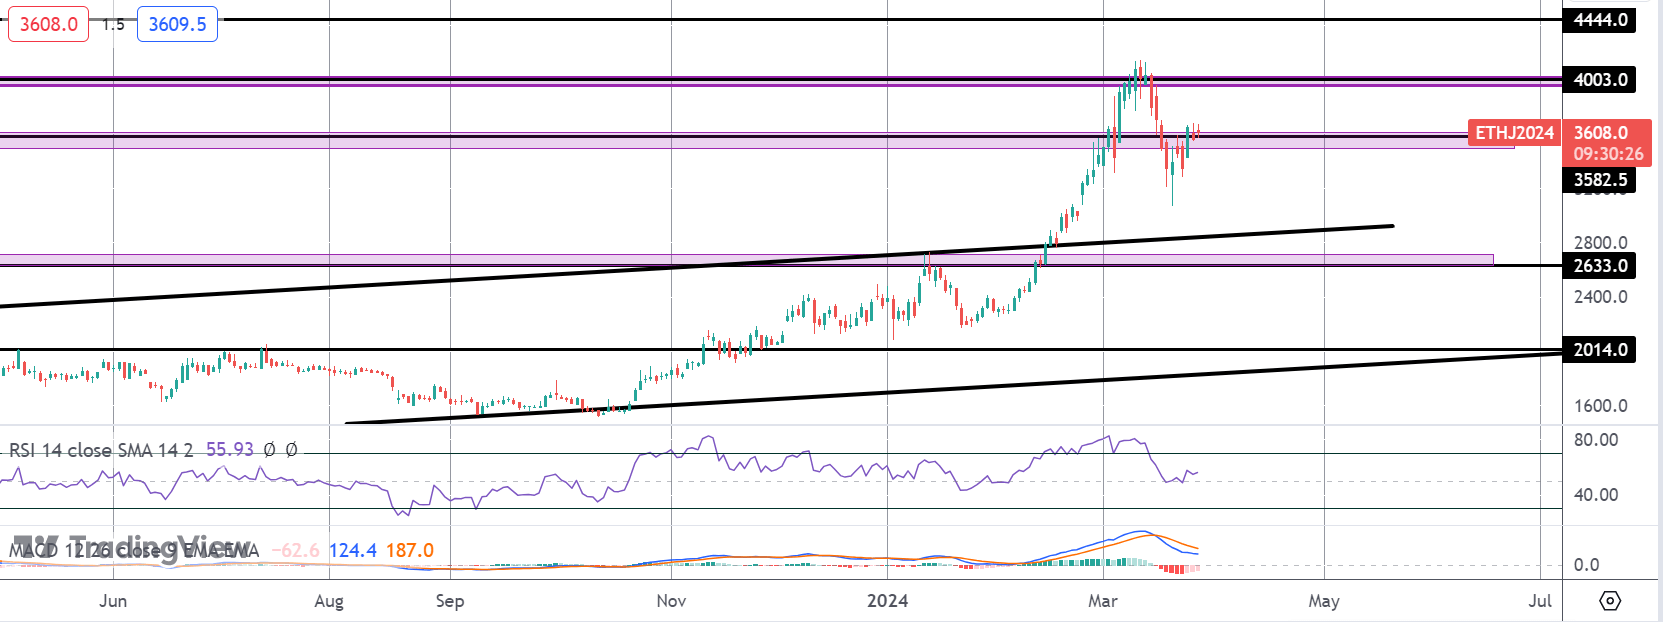1663x622 pixels.
Task: Click the RSI scale value 80.00
Action: point(1596,440)
